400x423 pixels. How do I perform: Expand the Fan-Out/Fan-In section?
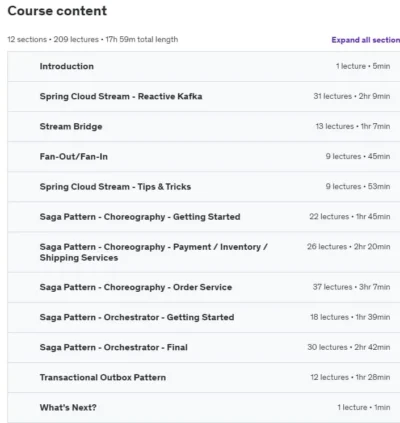click(204, 157)
